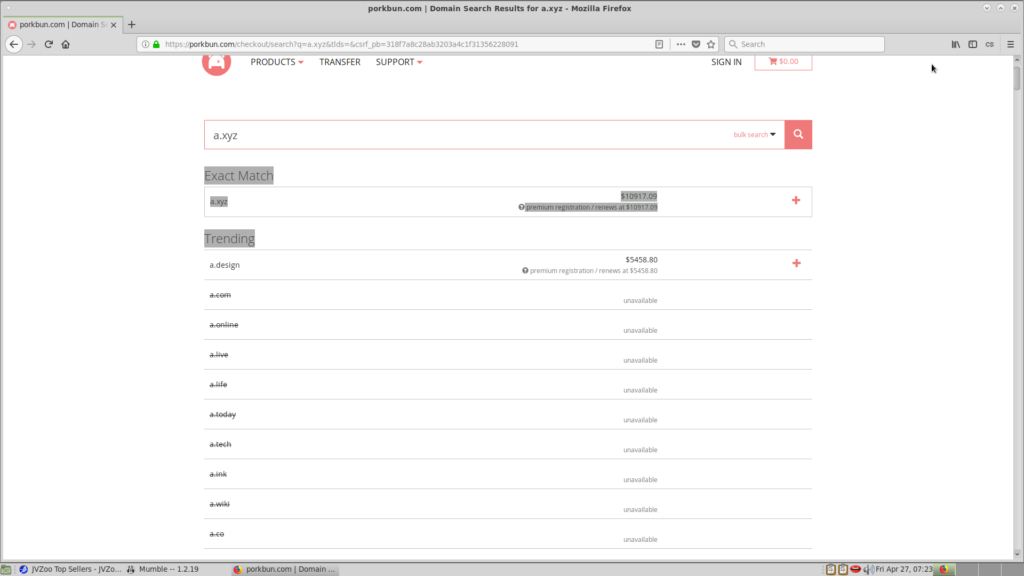This screenshot has width=1024, height=576.
Task: Open the Firefox hamburger menu
Action: [x=1010, y=44]
